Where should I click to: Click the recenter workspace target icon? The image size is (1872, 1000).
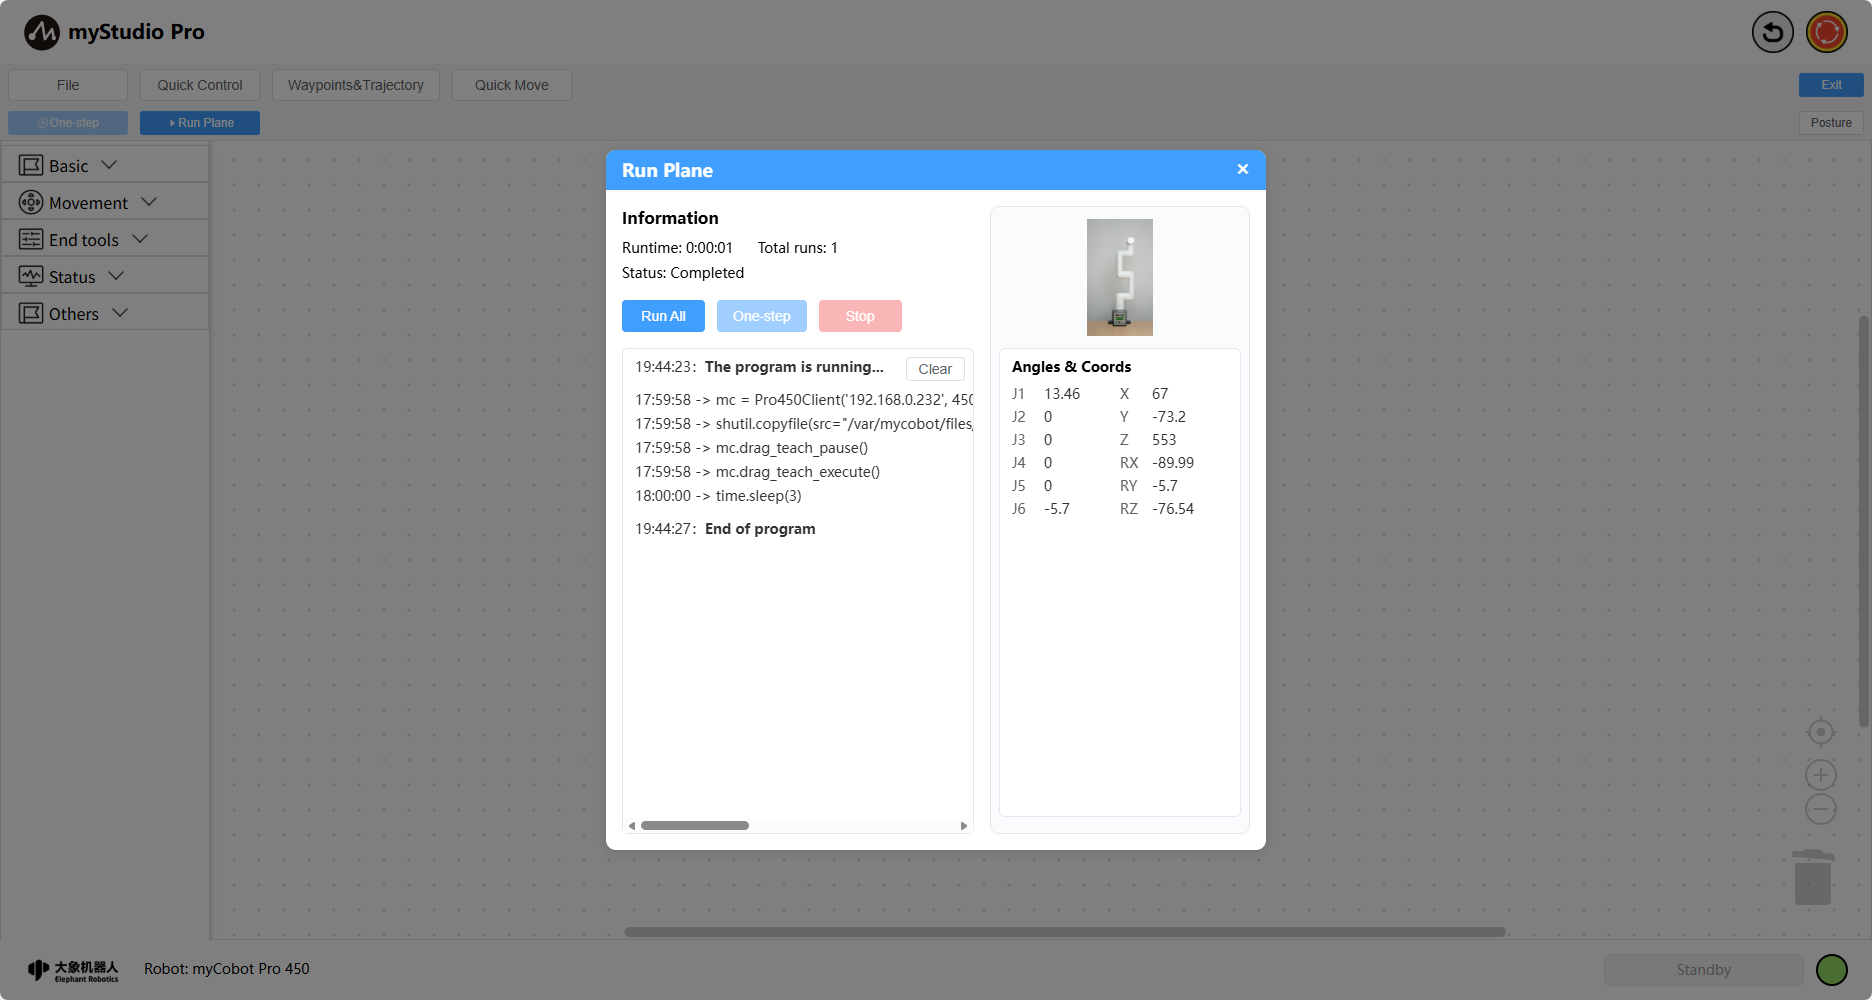[1820, 732]
